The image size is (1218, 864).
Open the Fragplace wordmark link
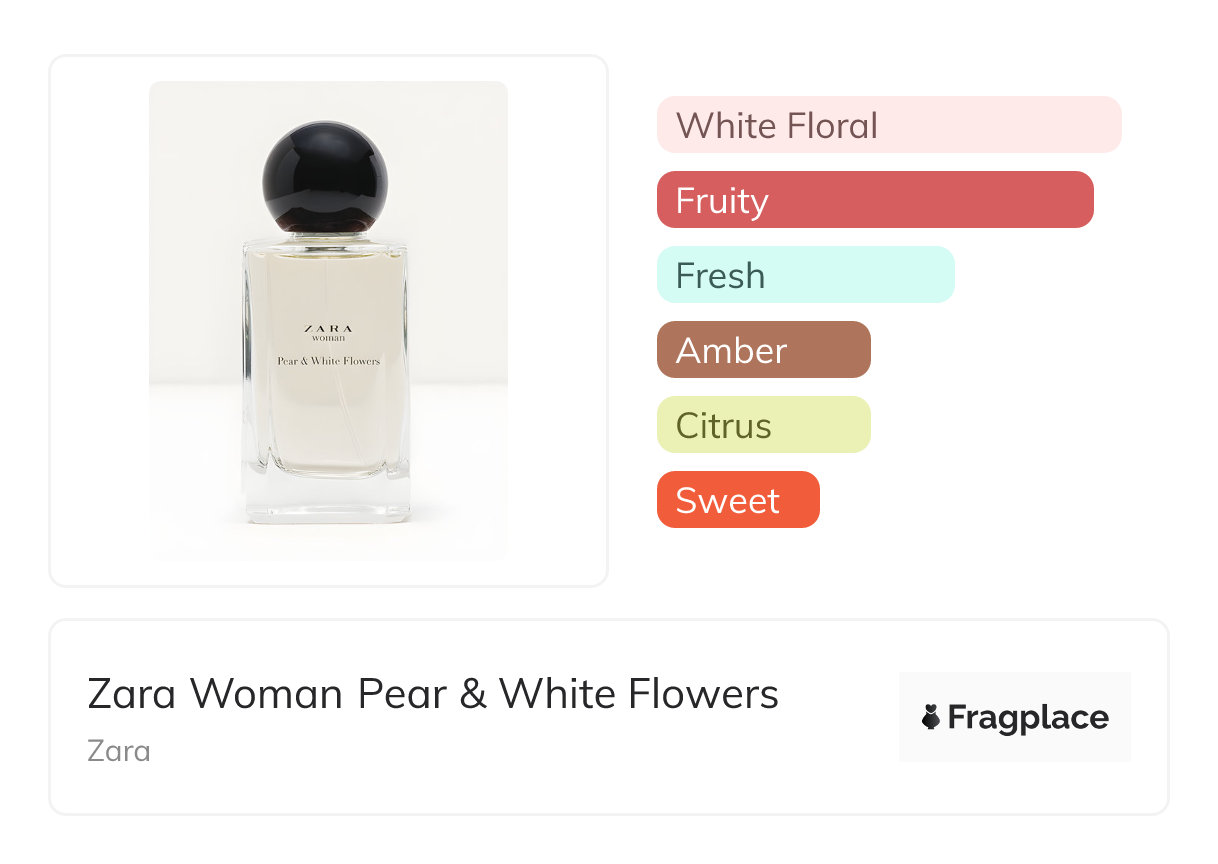coord(1028,718)
